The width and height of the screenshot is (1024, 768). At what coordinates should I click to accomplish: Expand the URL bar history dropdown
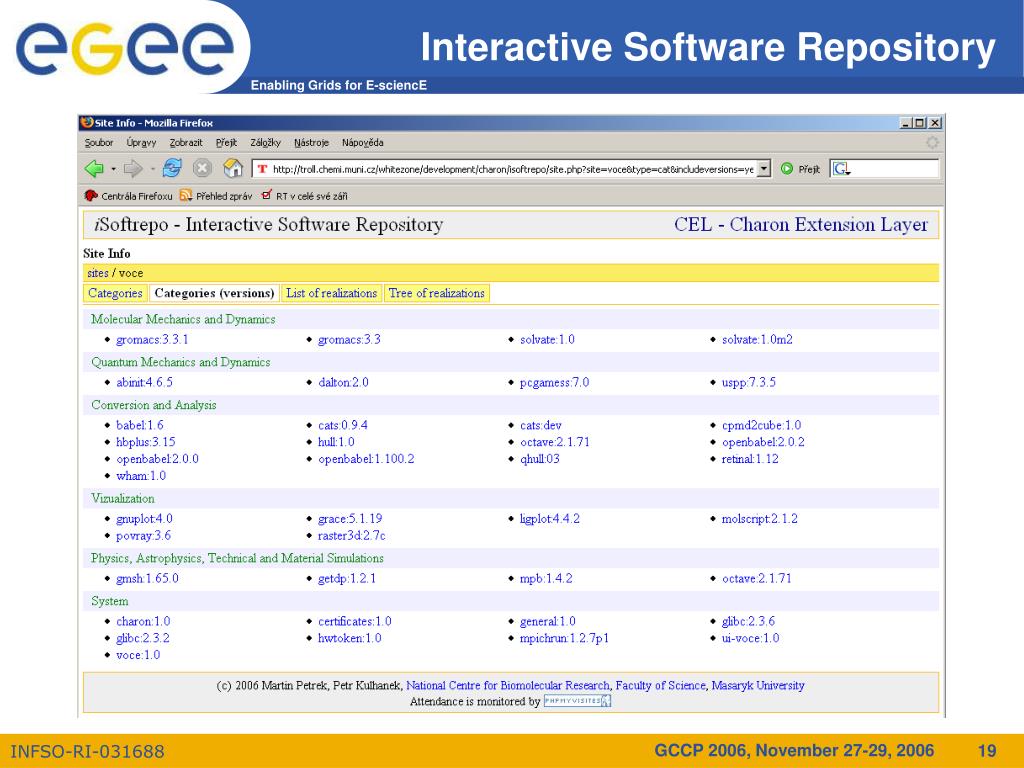tap(763, 168)
